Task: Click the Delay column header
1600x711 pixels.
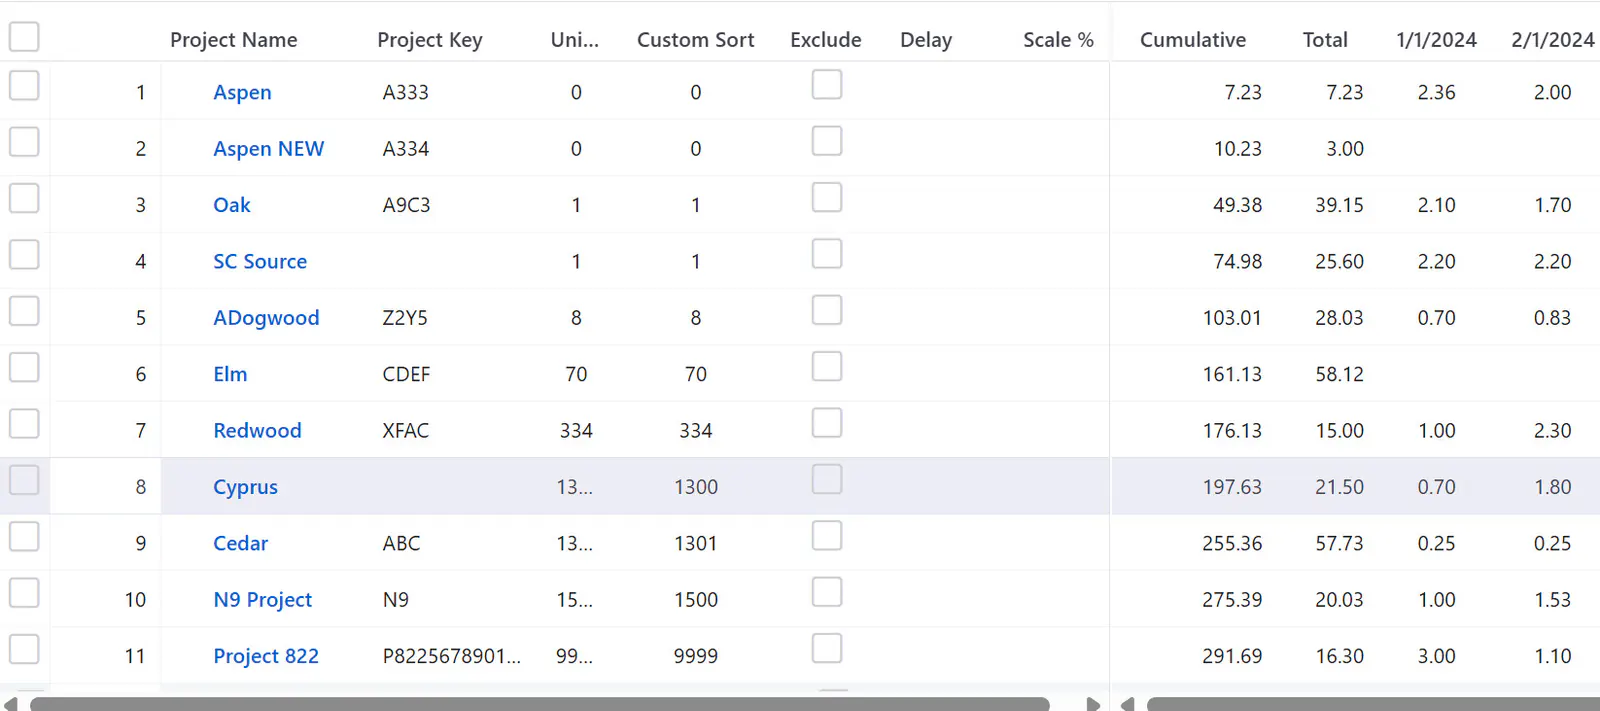Action: 926,40
